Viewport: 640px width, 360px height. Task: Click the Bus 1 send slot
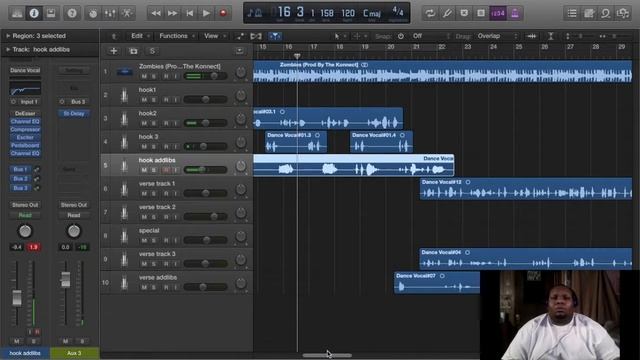pyautogui.click(x=20, y=169)
